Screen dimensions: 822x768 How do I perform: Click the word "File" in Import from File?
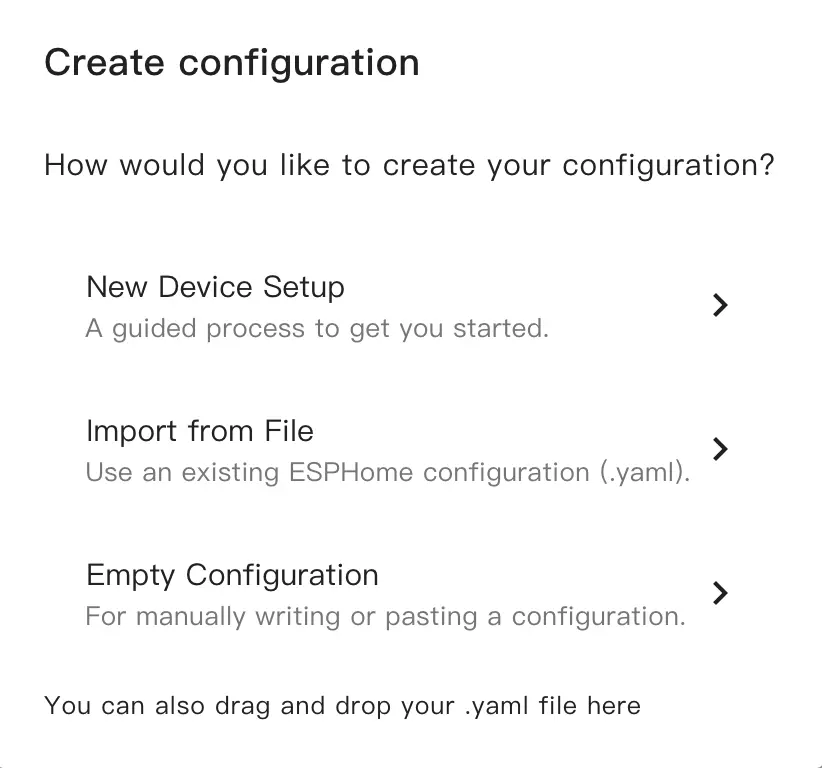pos(289,432)
